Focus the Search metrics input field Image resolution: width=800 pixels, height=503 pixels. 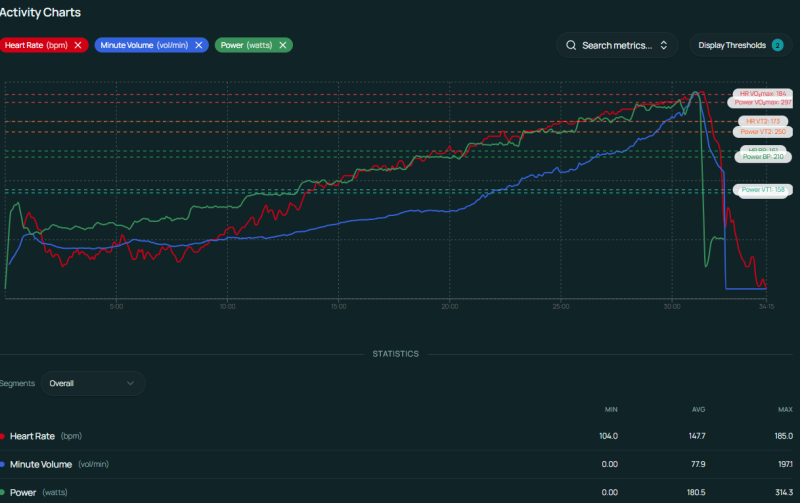click(617, 45)
